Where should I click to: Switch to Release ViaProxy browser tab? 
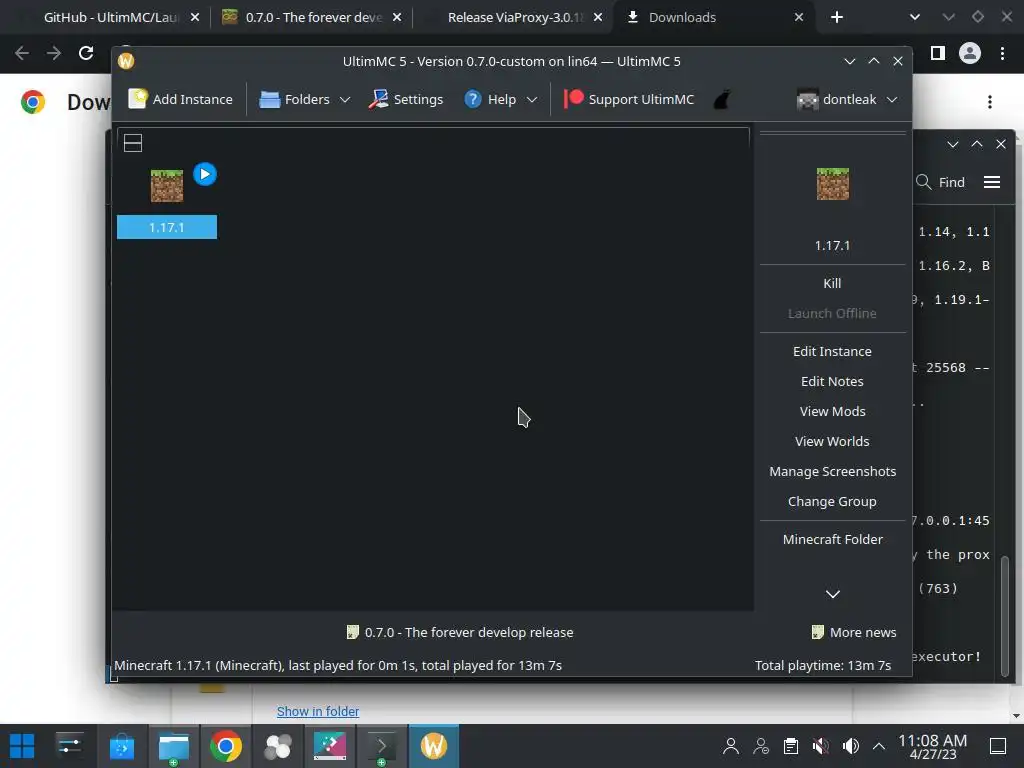(x=516, y=18)
